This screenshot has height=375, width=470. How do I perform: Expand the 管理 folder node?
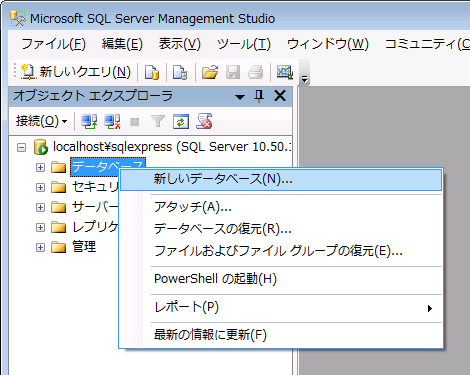pyautogui.click(x=40, y=247)
